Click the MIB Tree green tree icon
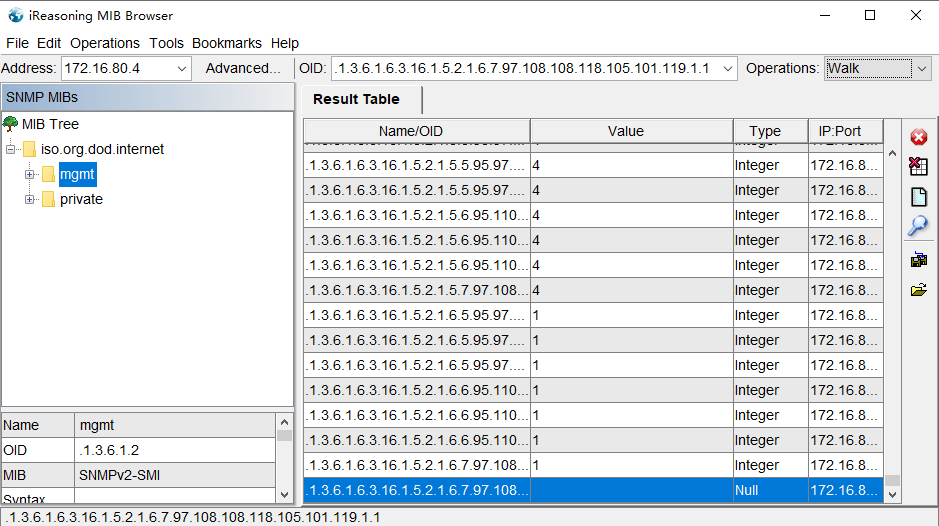939x526 pixels. [10, 124]
